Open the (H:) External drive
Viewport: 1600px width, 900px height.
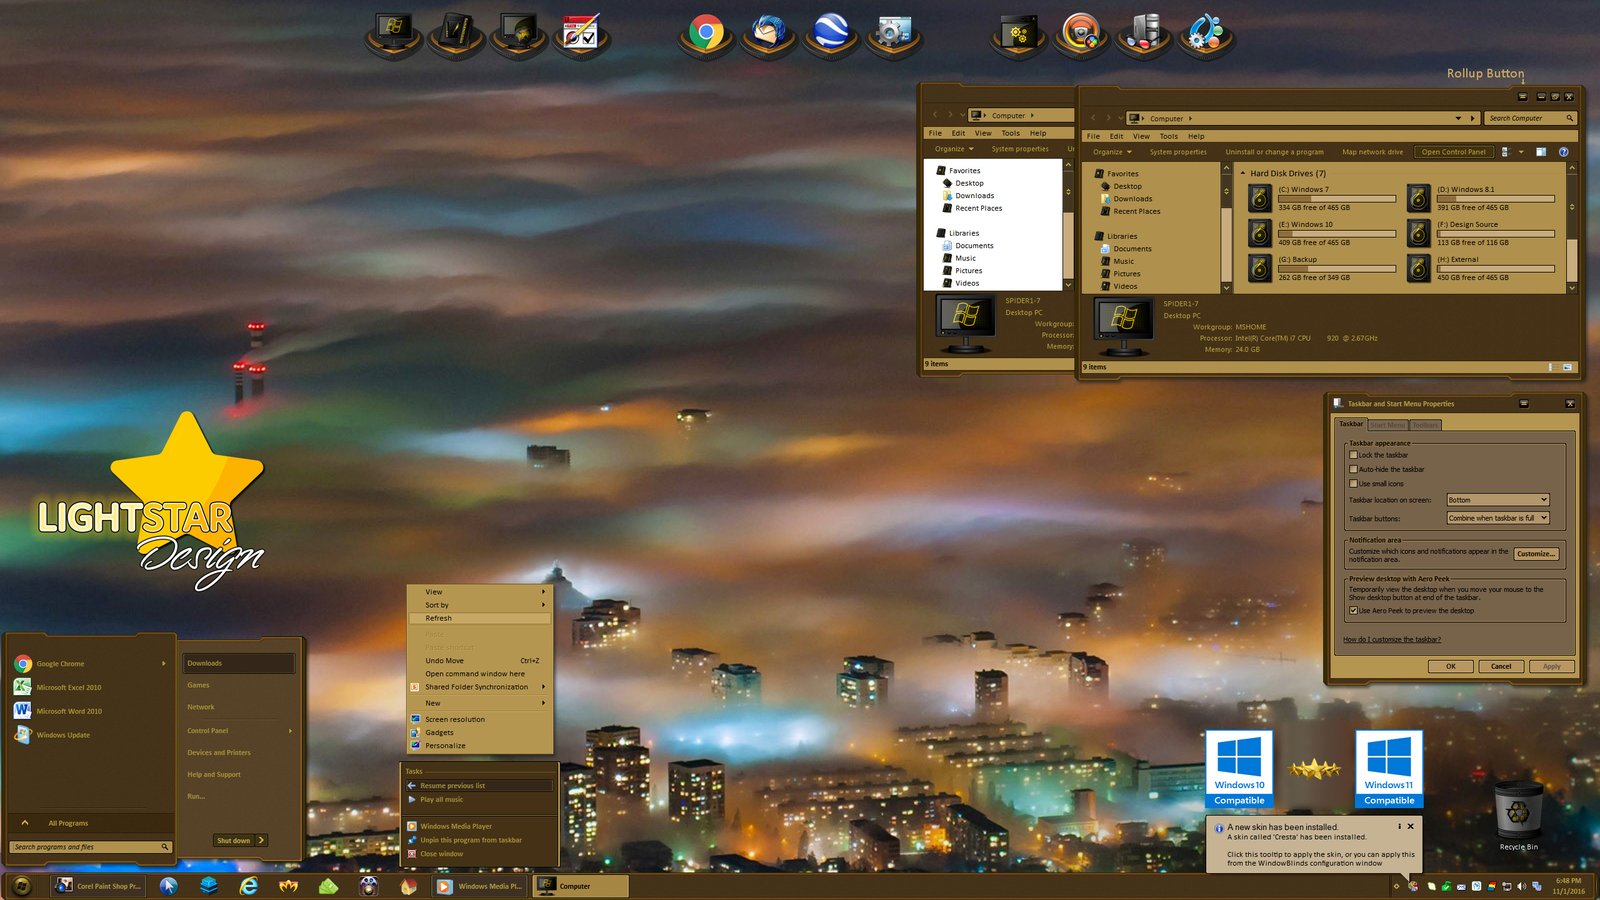[x=1481, y=268]
